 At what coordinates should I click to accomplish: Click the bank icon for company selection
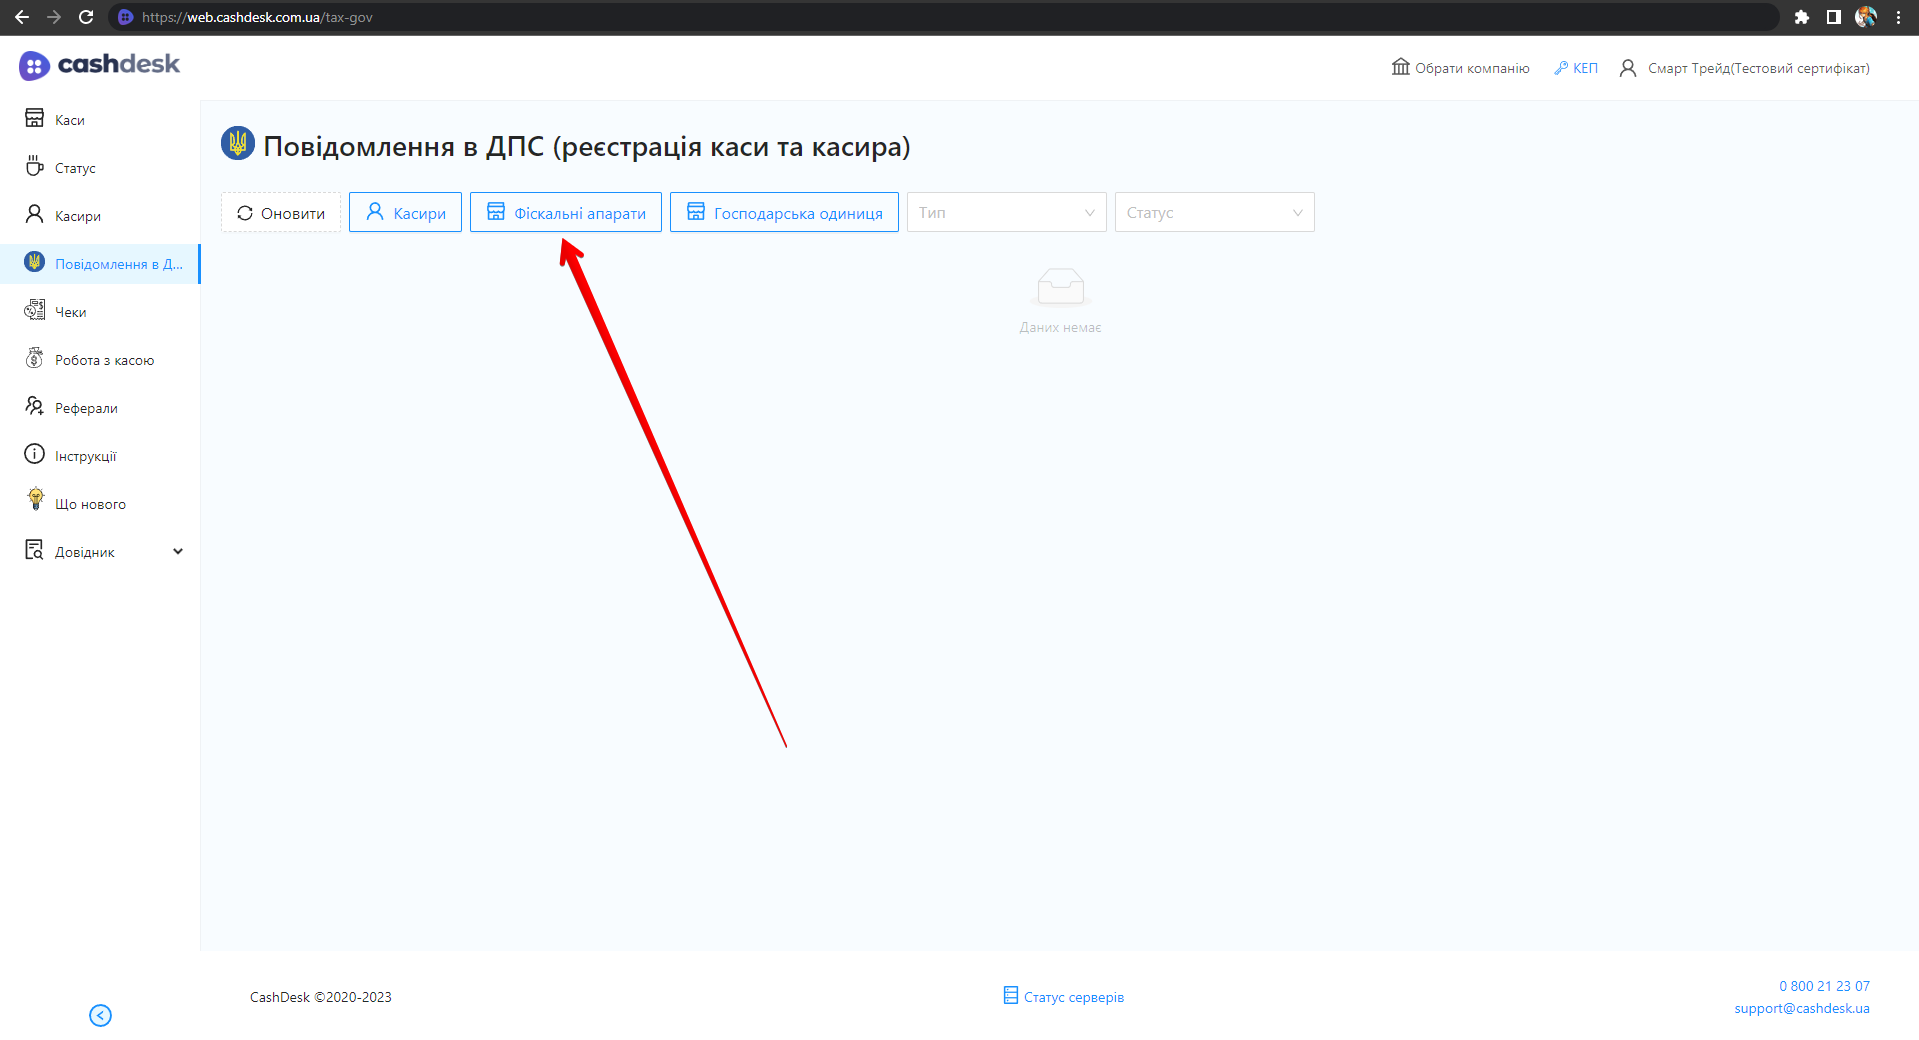pyautogui.click(x=1400, y=67)
